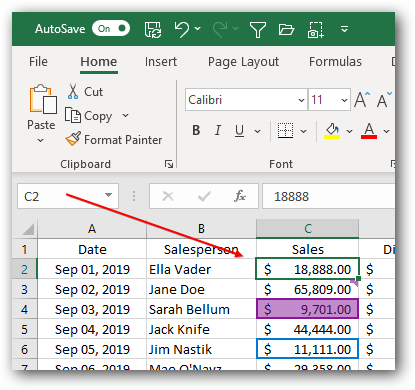The image size is (415, 390).
Task: Toggle Italic formatting
Action: point(218,130)
